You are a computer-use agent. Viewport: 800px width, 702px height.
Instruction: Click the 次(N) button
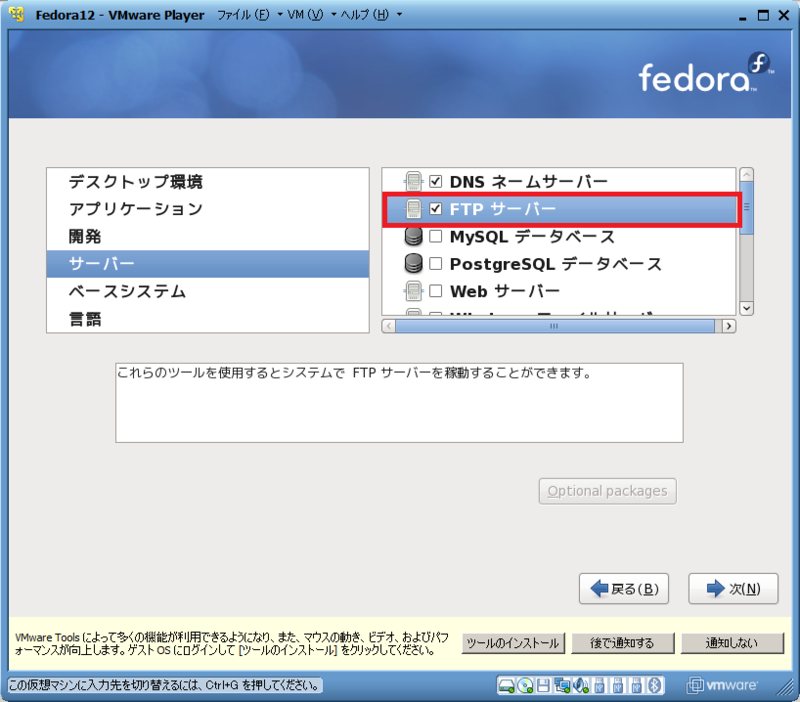pyautogui.click(x=733, y=589)
